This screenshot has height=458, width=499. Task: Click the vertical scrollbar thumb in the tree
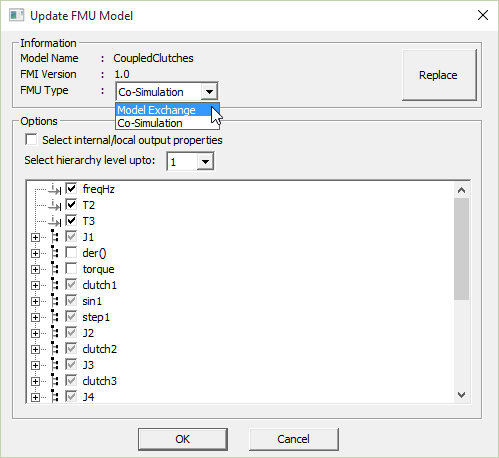pos(461,249)
